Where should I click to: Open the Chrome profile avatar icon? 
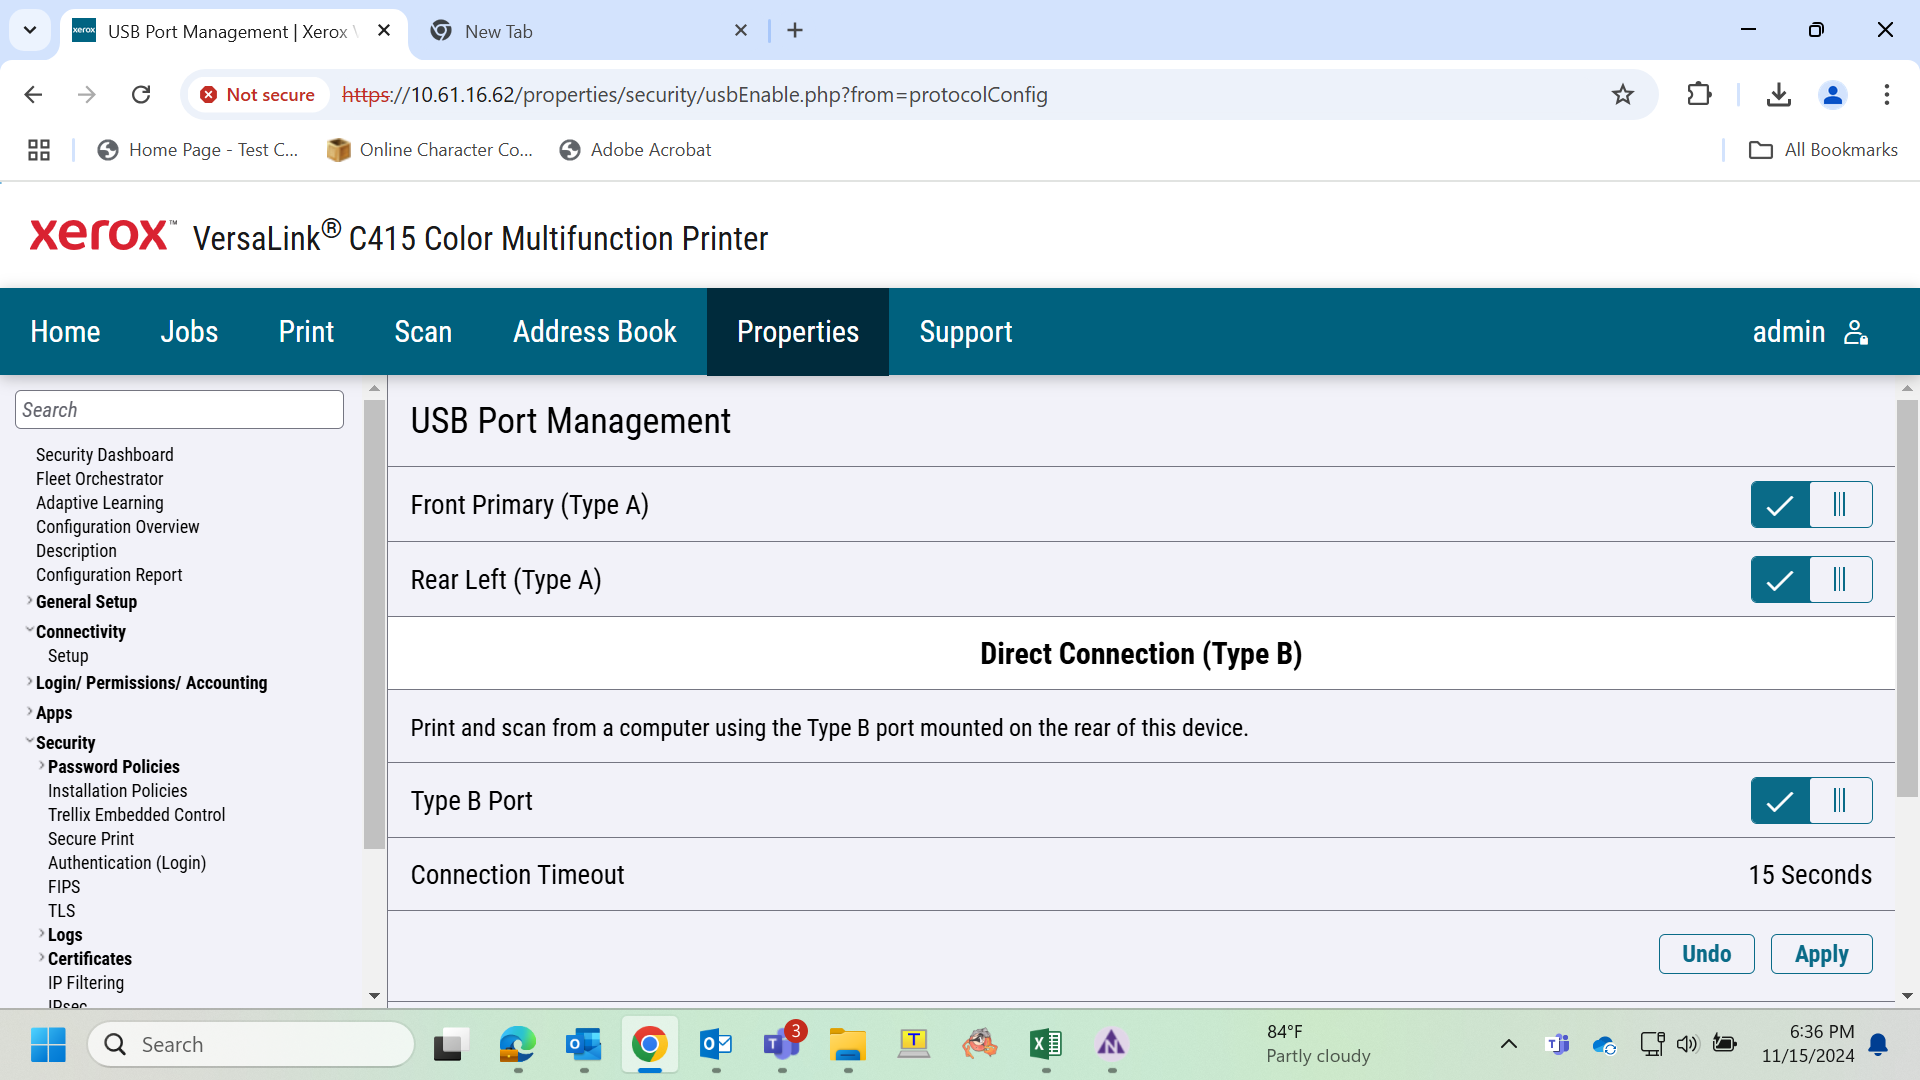[1833, 95]
